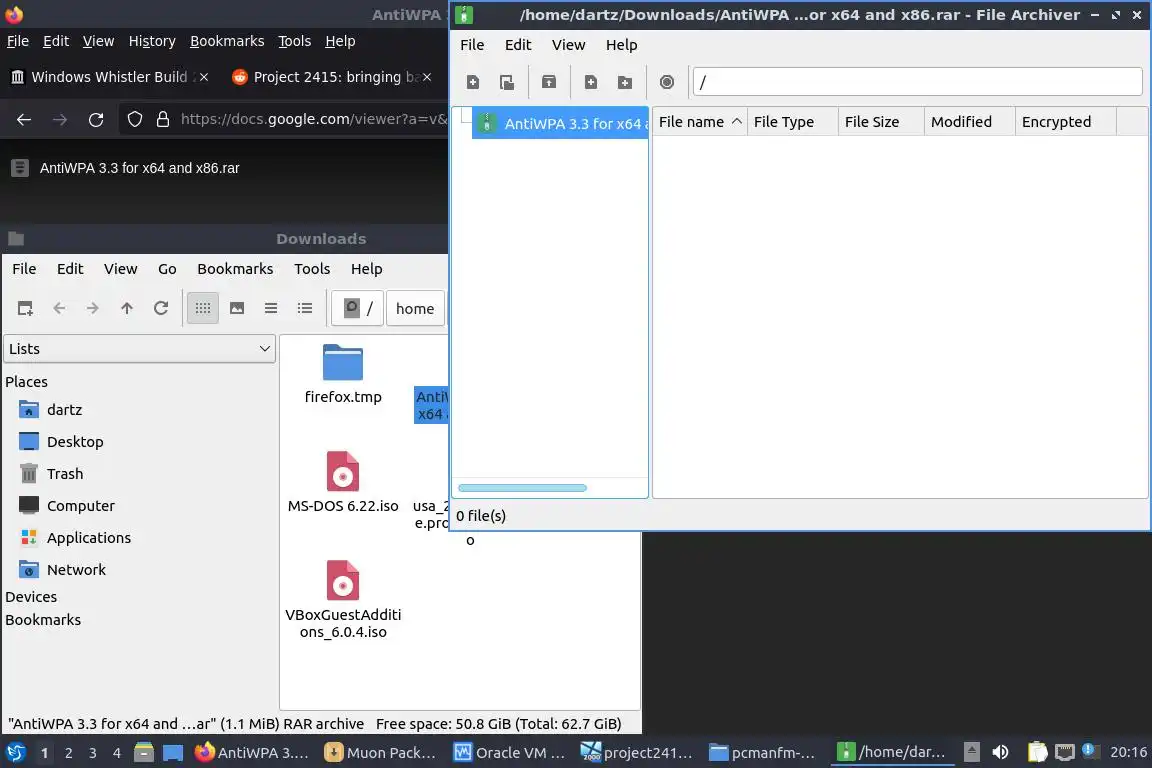Select AntiWPA 3.3 archive node in tree
The image size is (1152, 768).
[560, 123]
